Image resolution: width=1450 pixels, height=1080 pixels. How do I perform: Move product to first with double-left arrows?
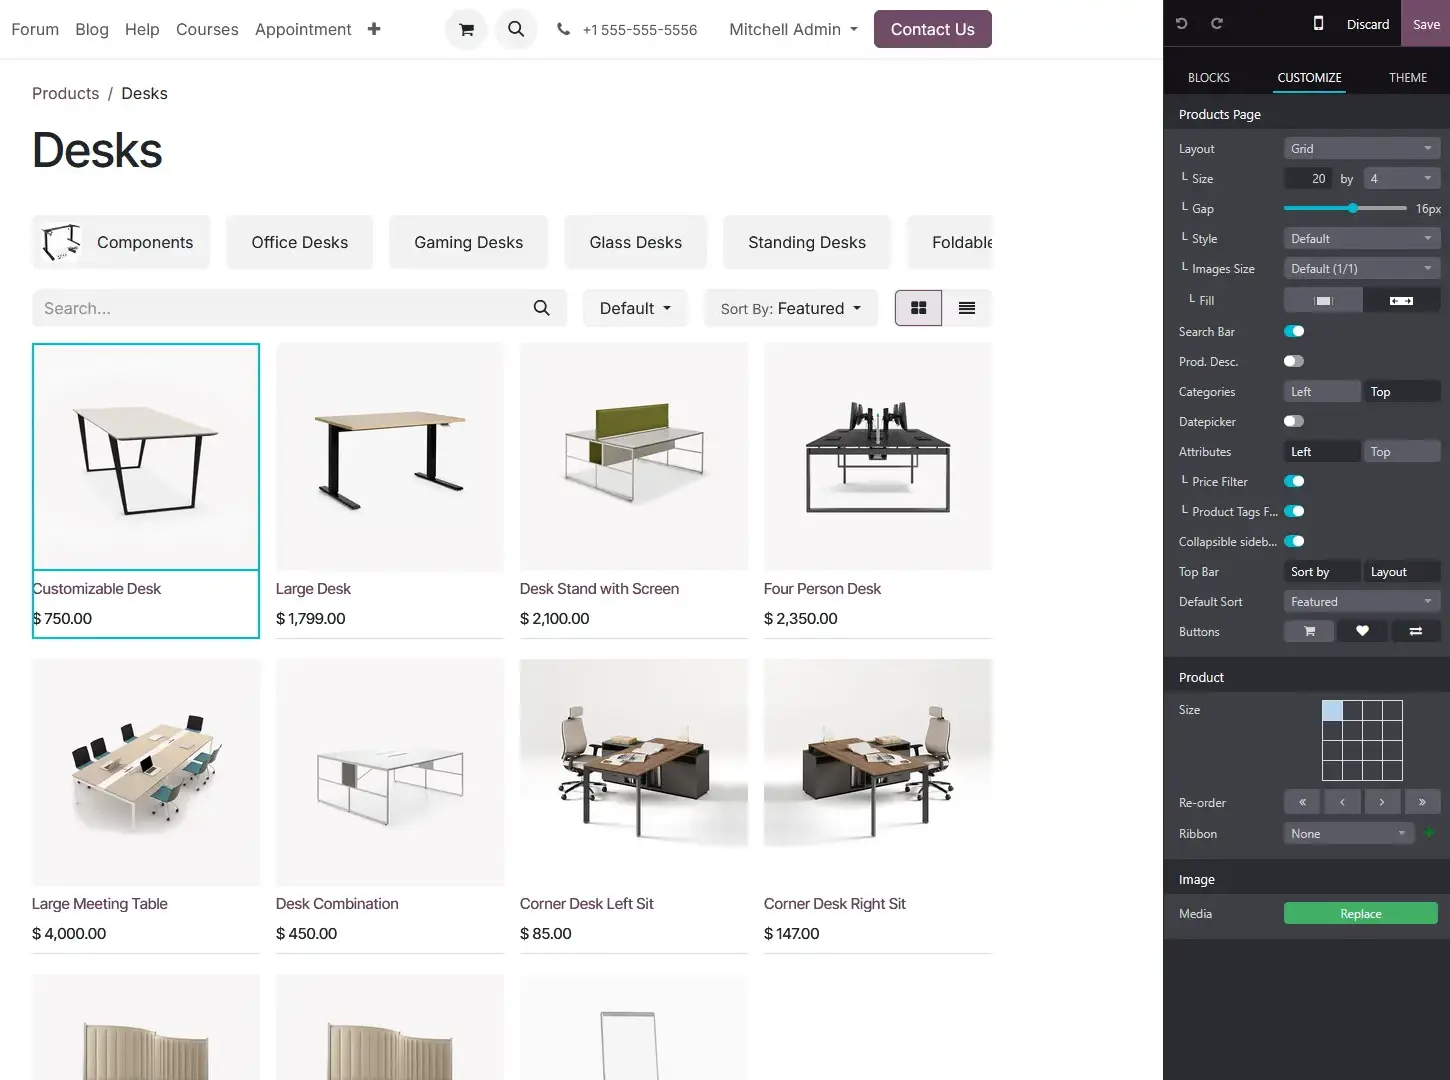pyautogui.click(x=1302, y=802)
